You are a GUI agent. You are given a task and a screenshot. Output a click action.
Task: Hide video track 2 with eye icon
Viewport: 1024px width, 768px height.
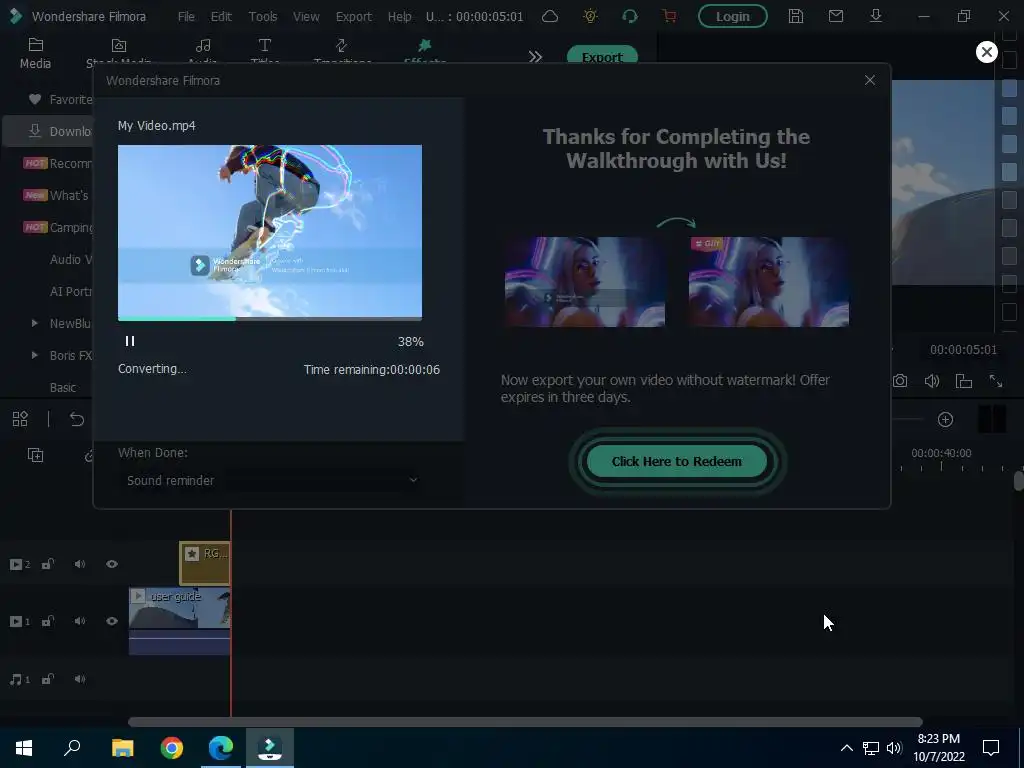(x=112, y=564)
